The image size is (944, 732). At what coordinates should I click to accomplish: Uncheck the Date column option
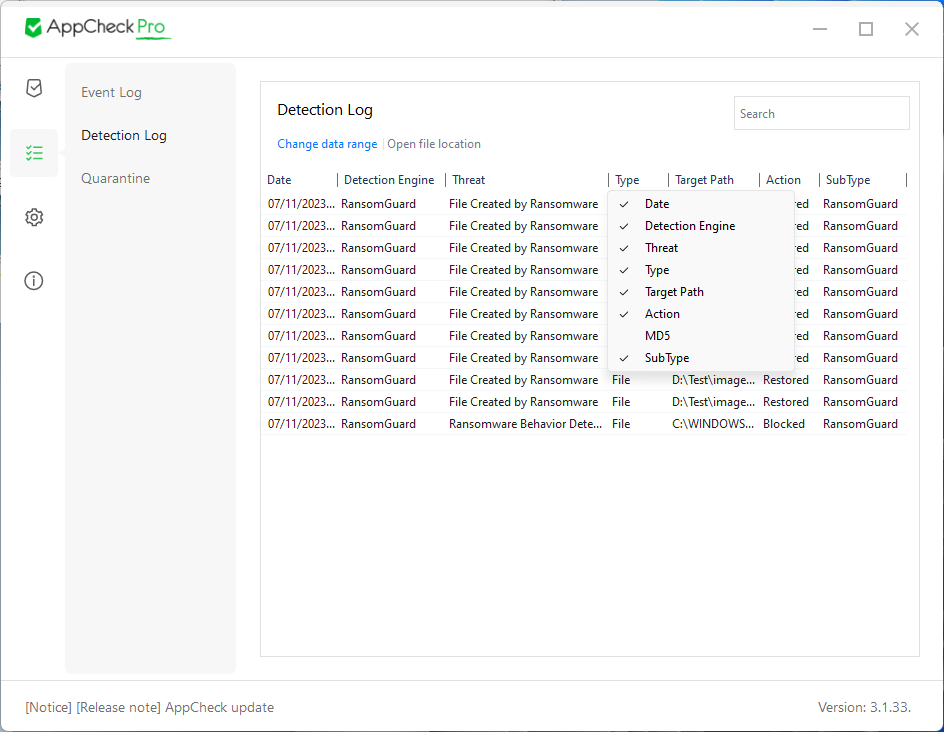pos(657,204)
